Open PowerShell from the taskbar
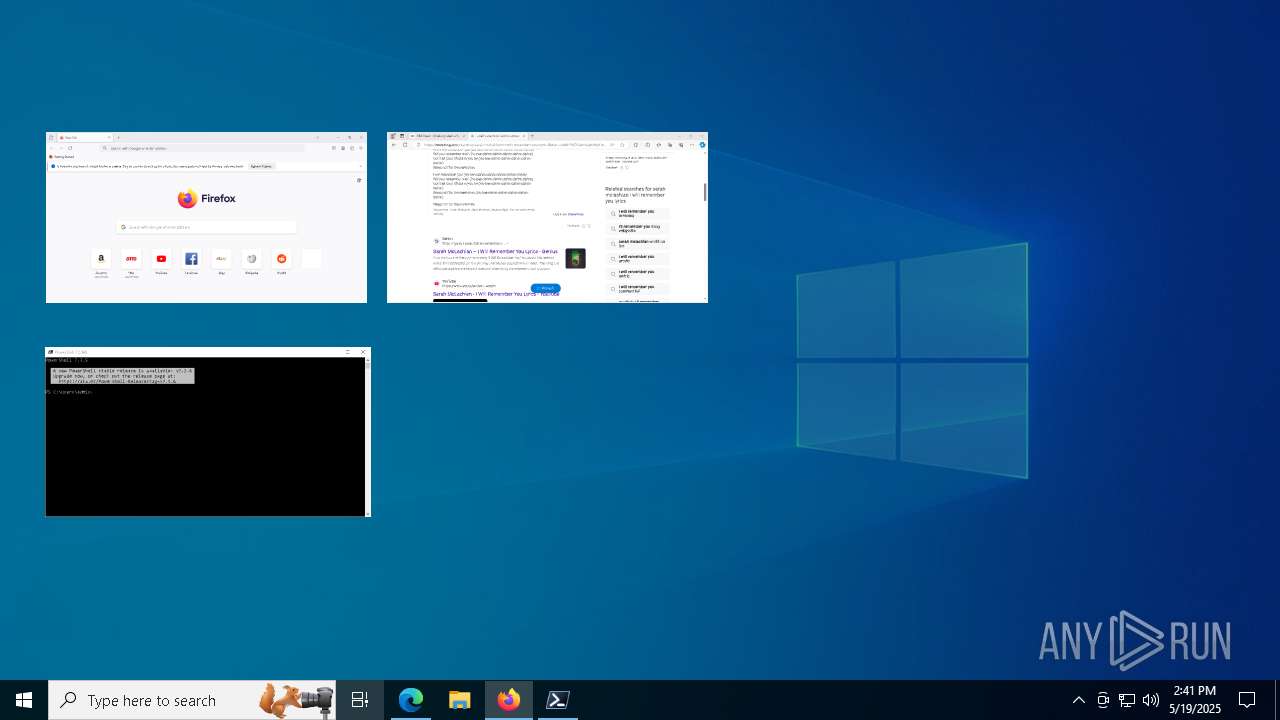1280x720 pixels. [558, 700]
